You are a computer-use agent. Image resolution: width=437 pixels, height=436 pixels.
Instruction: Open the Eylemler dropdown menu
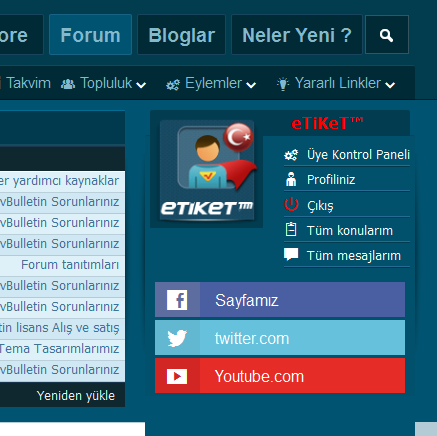[x=211, y=83]
